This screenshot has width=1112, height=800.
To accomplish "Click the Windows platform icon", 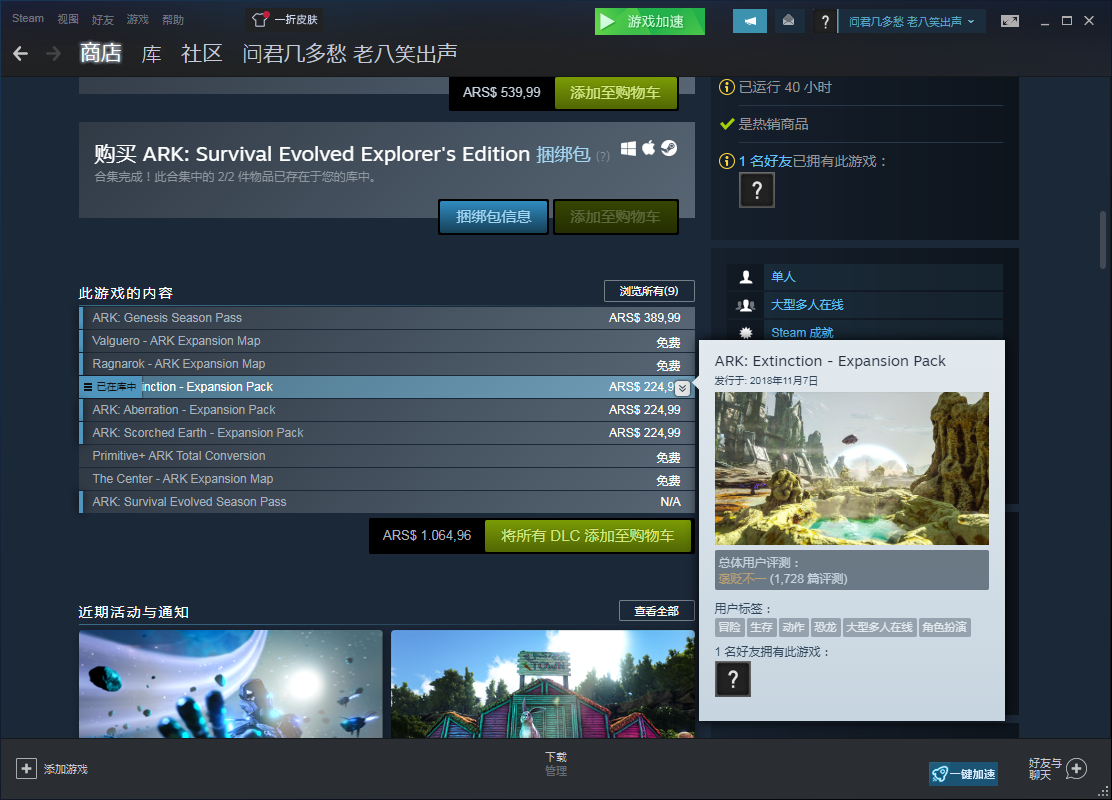I will pyautogui.click(x=628, y=148).
